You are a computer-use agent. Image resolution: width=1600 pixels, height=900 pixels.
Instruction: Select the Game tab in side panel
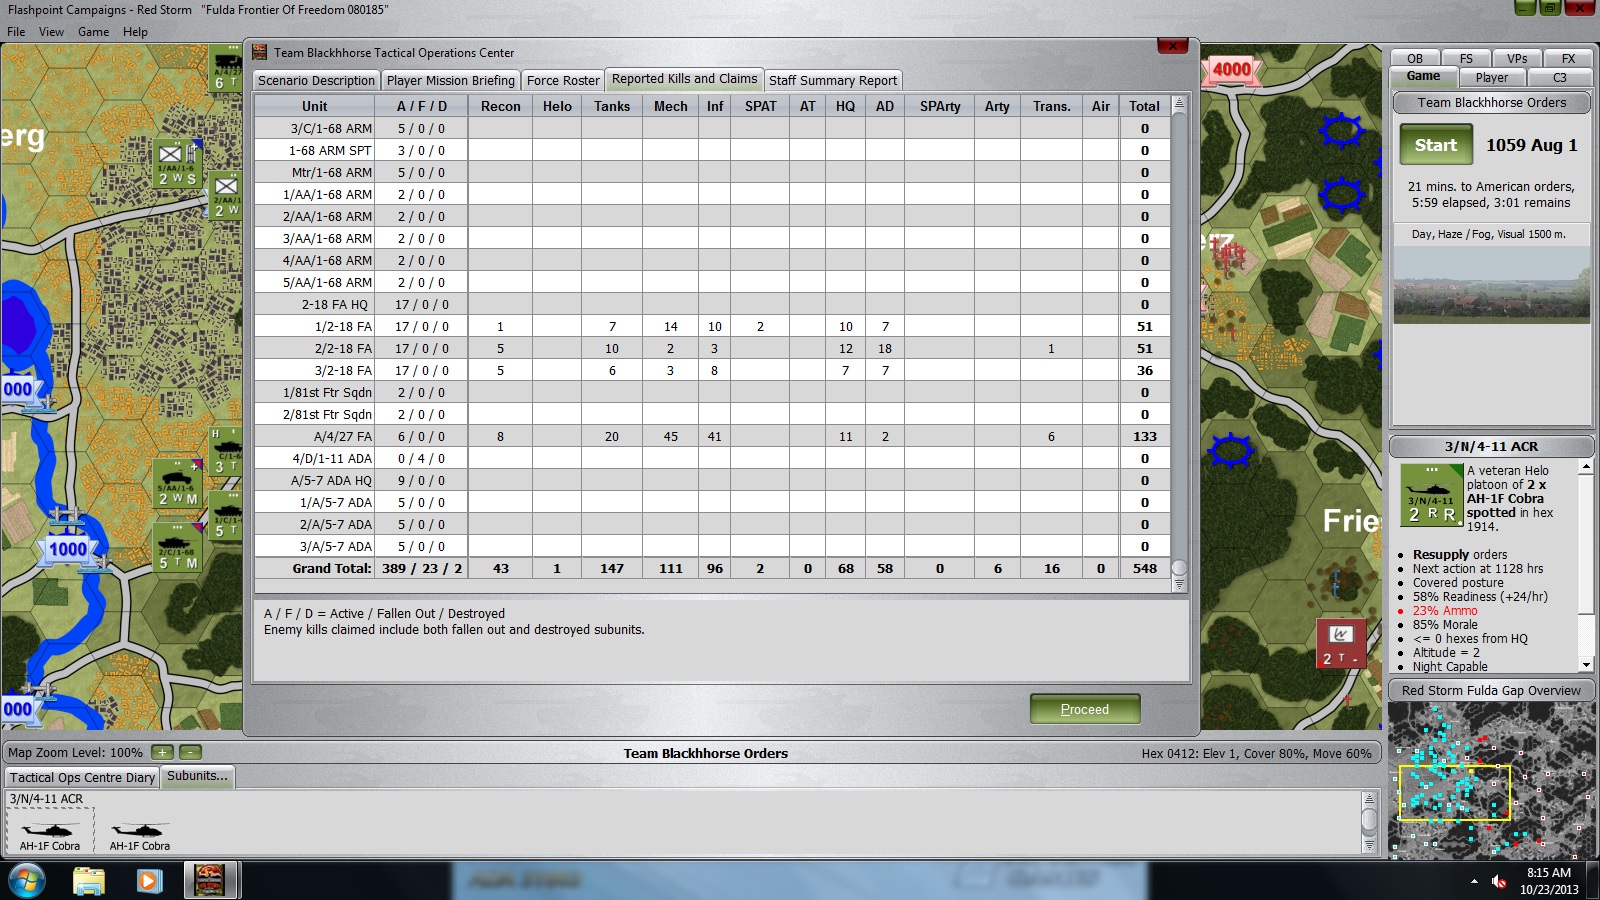click(1423, 76)
